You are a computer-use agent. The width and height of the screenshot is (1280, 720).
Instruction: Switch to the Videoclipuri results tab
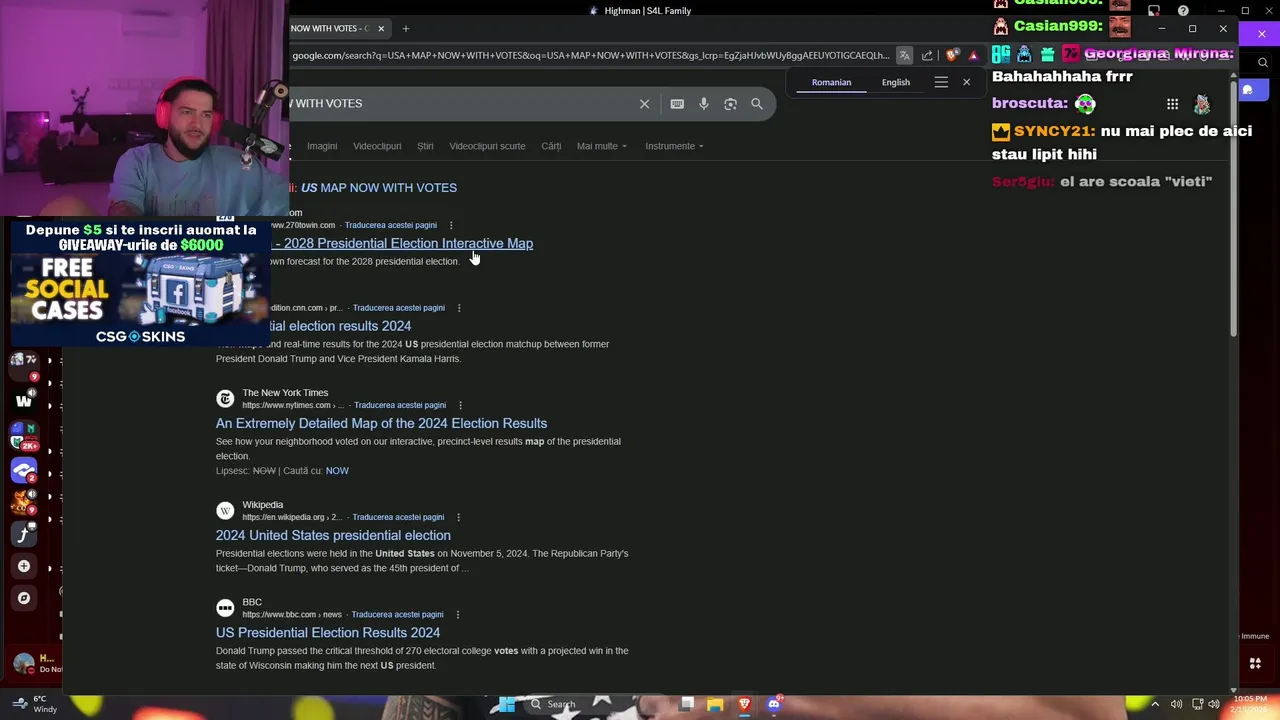click(x=377, y=146)
